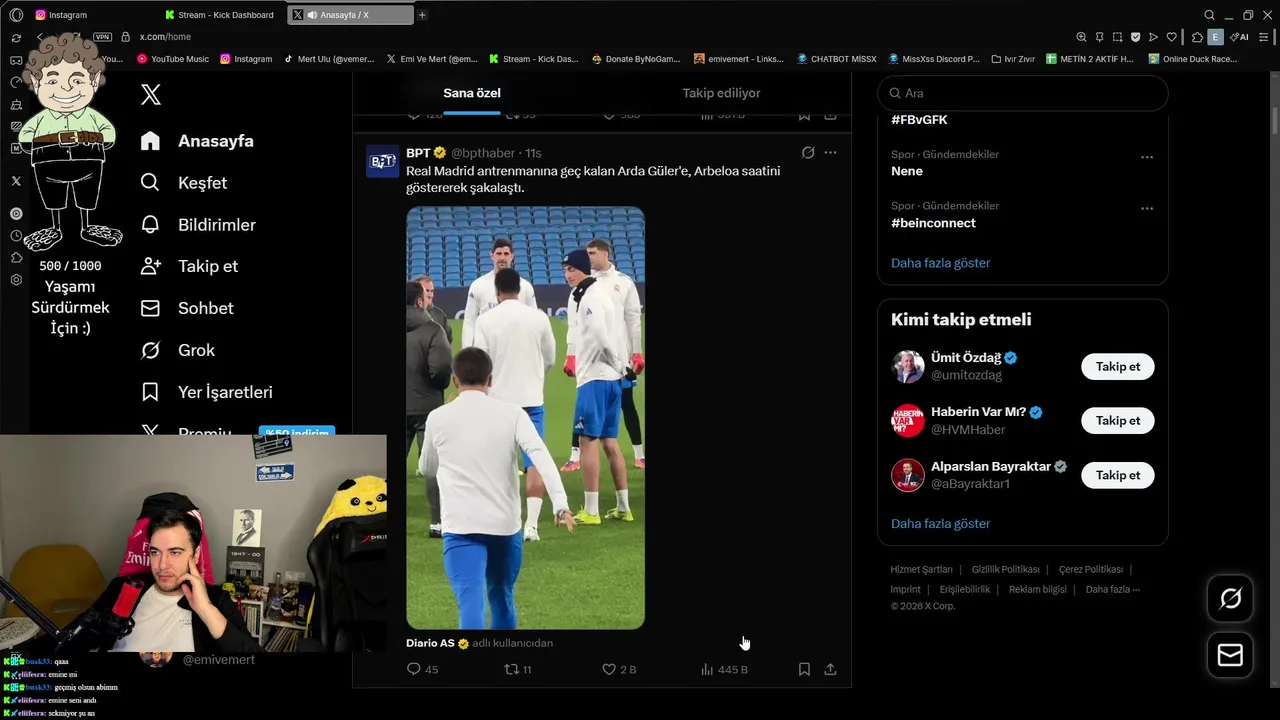This screenshot has width=1280, height=720.
Task: Bookmark the BPT tweet
Action: 804,669
